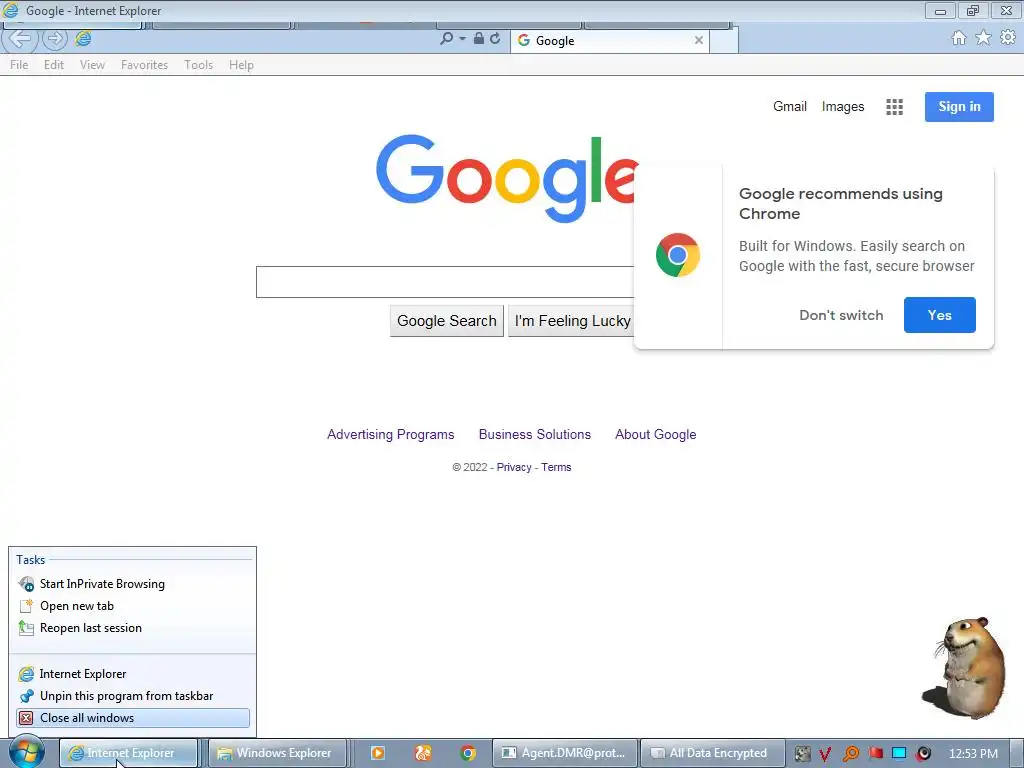Go to the home page via house icon
The image size is (1024, 768).
(959, 38)
